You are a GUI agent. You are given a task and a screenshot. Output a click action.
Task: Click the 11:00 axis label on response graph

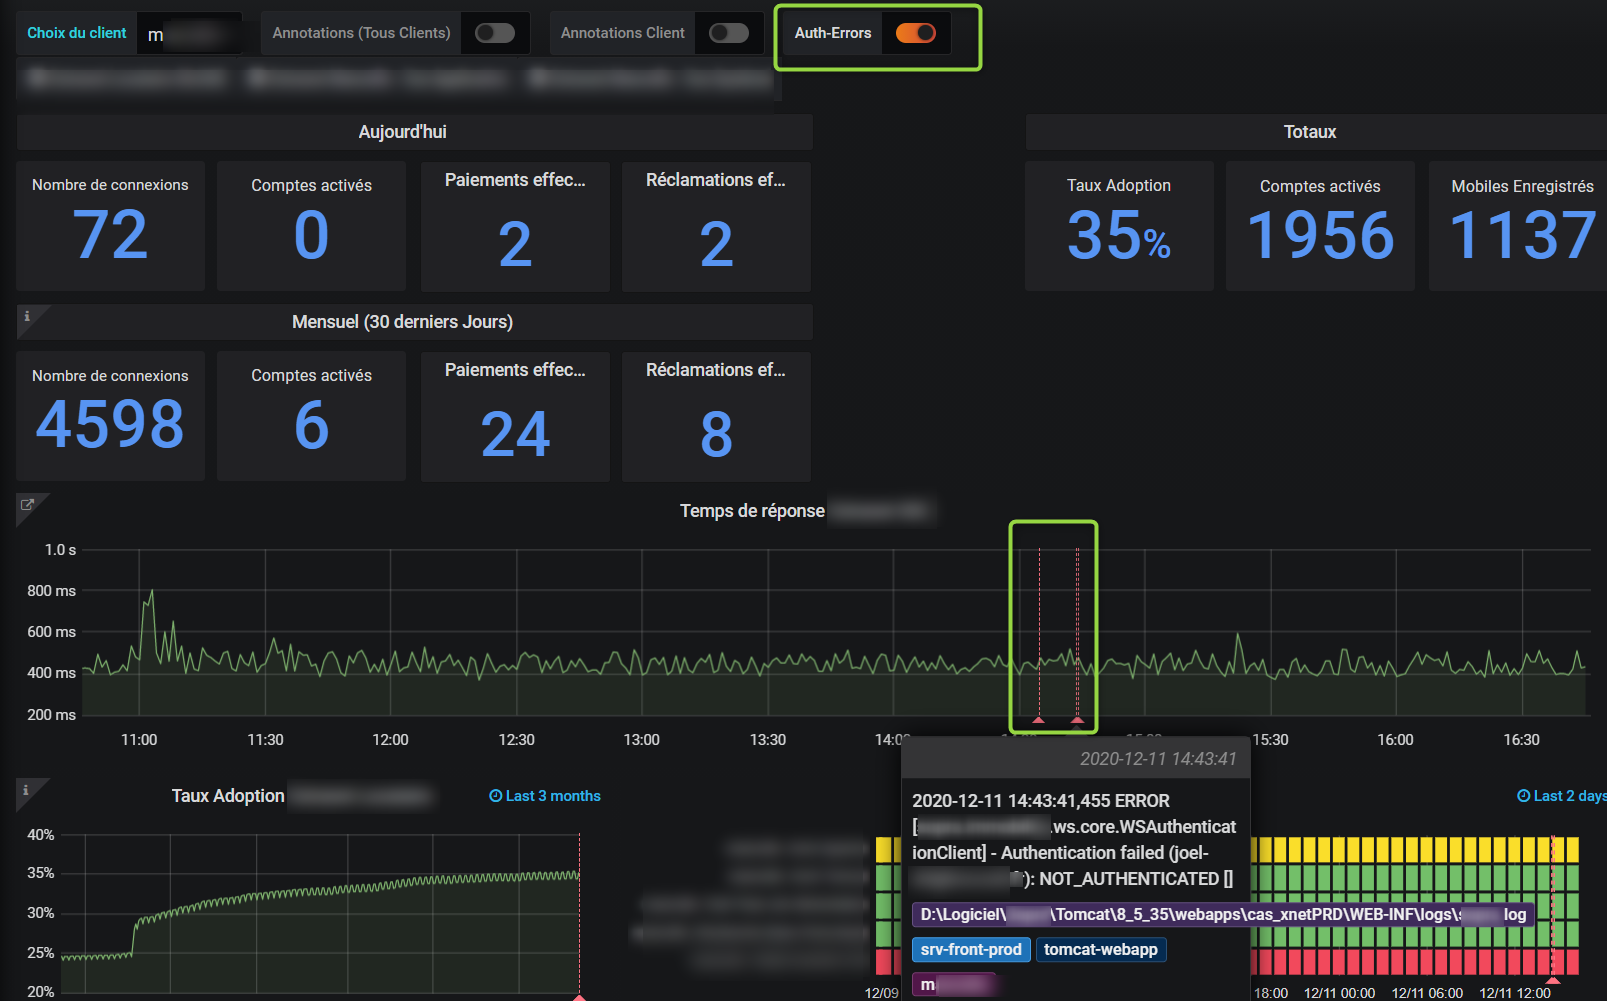139,740
